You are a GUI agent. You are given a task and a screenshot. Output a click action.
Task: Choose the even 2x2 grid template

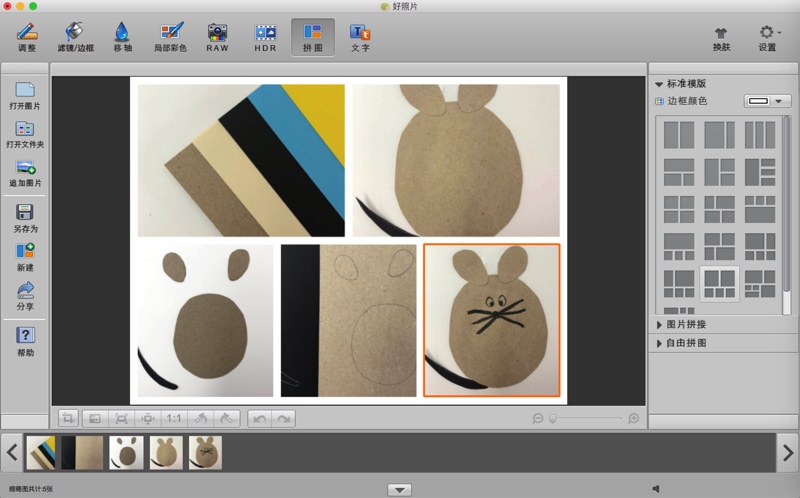pos(679,209)
